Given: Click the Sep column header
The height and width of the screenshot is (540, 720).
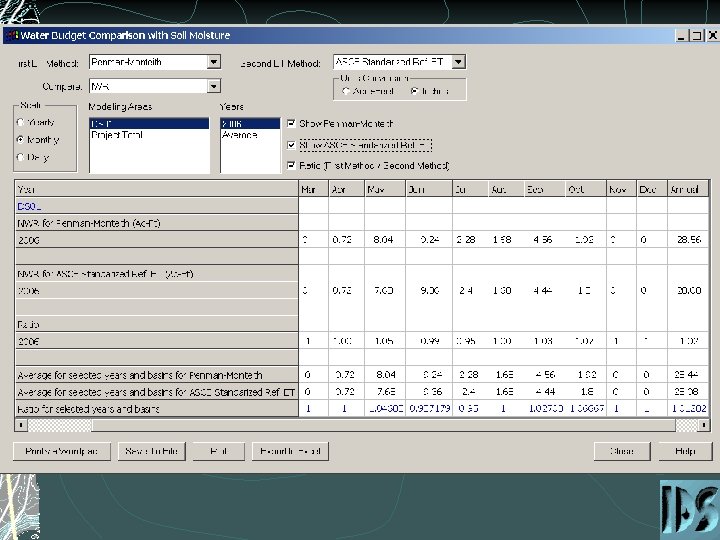Looking at the screenshot, I should coord(545,189).
